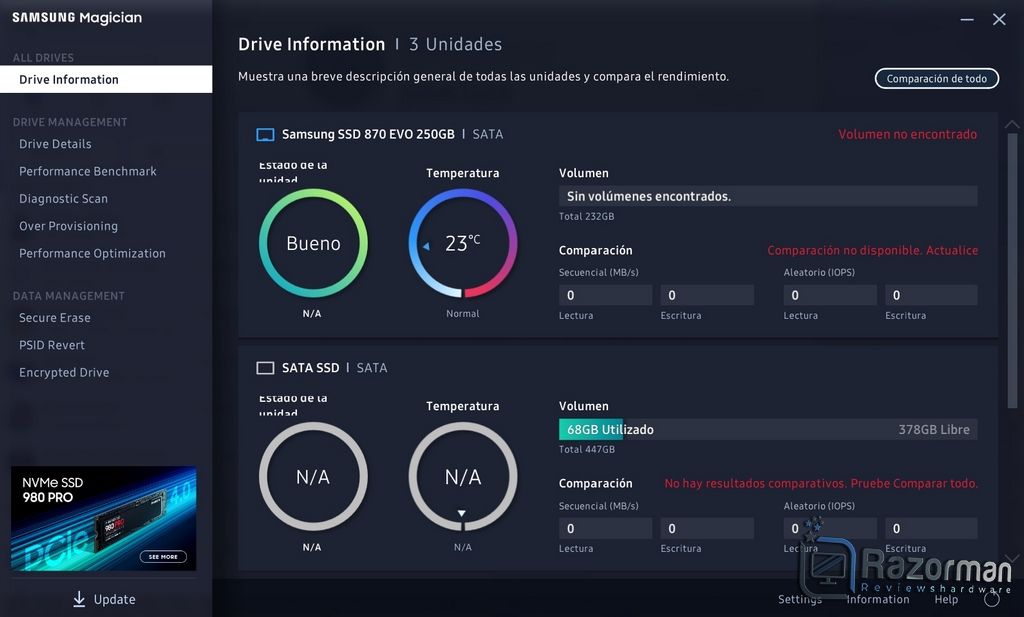1024x617 pixels.
Task: Open PSID Revert page
Action: (52, 345)
